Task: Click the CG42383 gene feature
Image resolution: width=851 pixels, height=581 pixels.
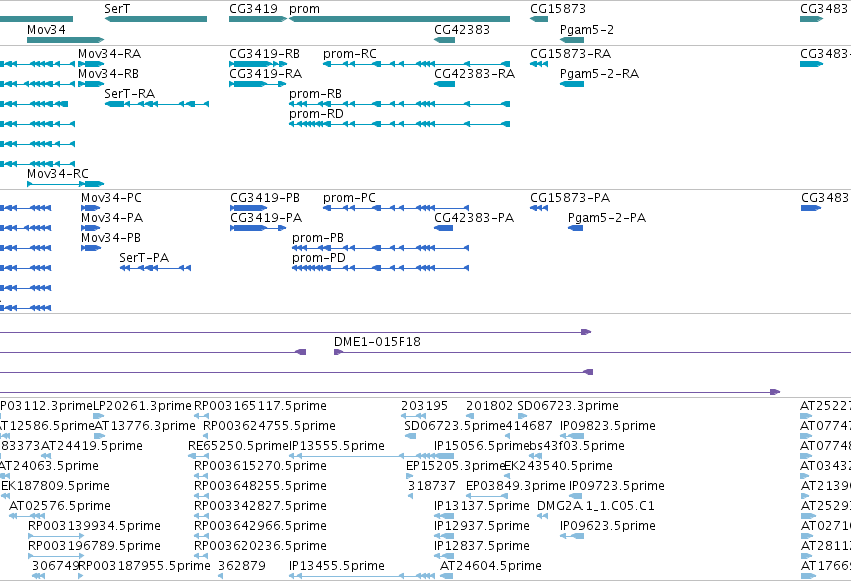Action: click(444, 40)
